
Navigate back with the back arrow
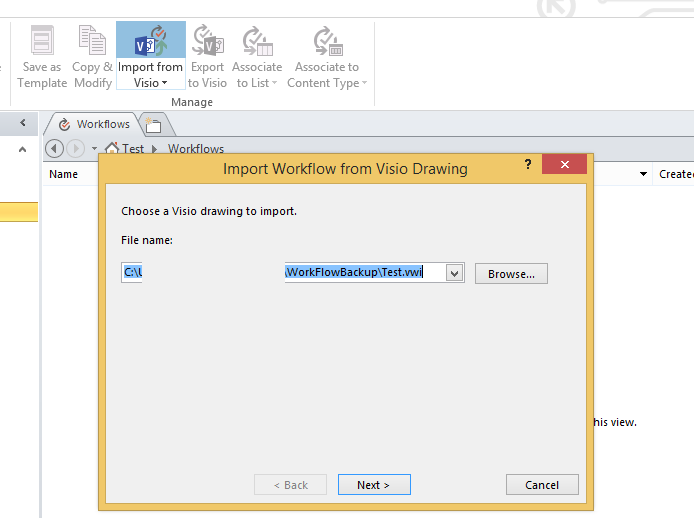pos(54,149)
